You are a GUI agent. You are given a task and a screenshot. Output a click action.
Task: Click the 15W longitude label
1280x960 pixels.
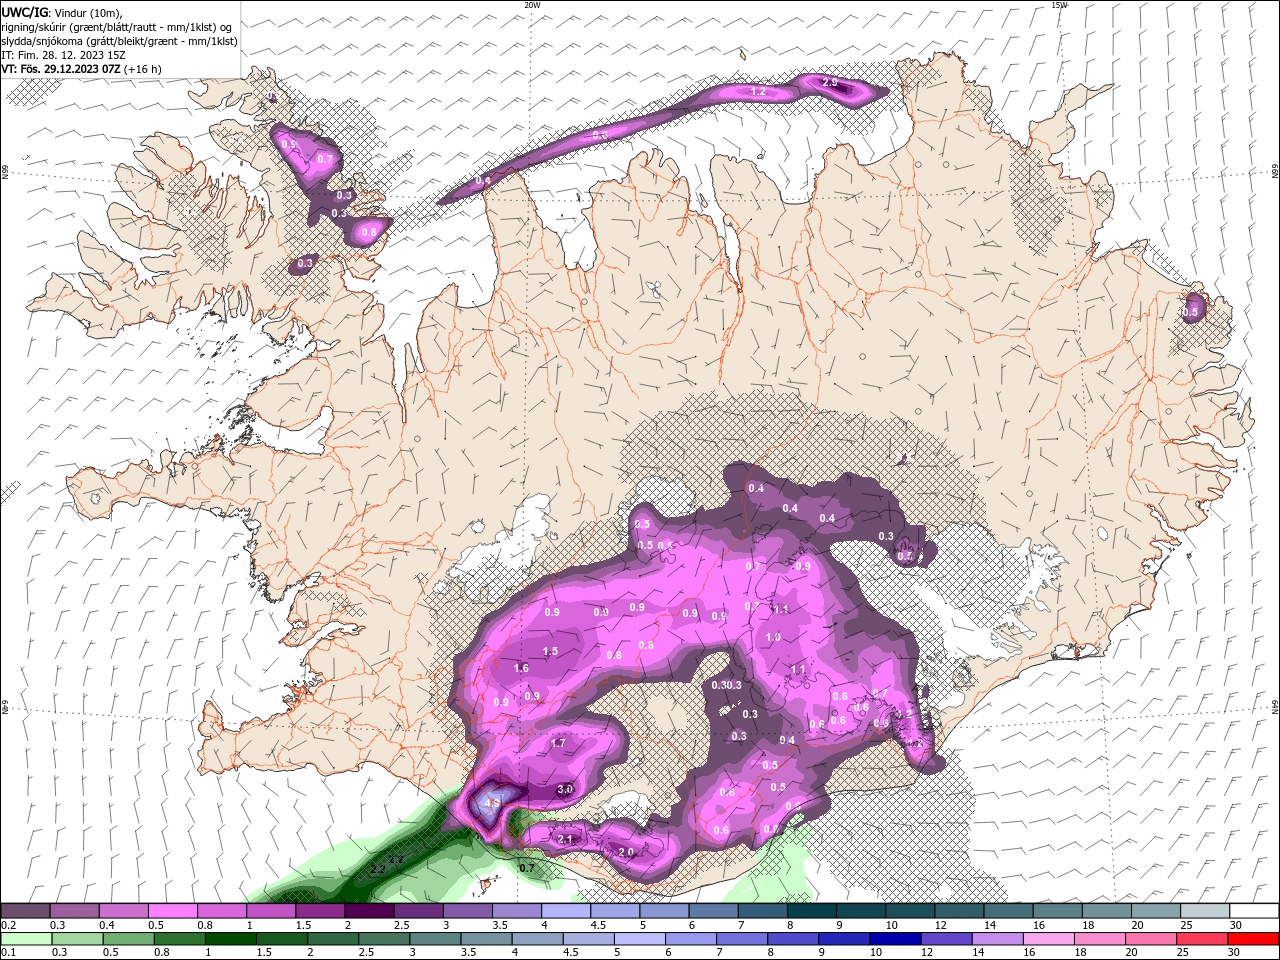(1060, 5)
